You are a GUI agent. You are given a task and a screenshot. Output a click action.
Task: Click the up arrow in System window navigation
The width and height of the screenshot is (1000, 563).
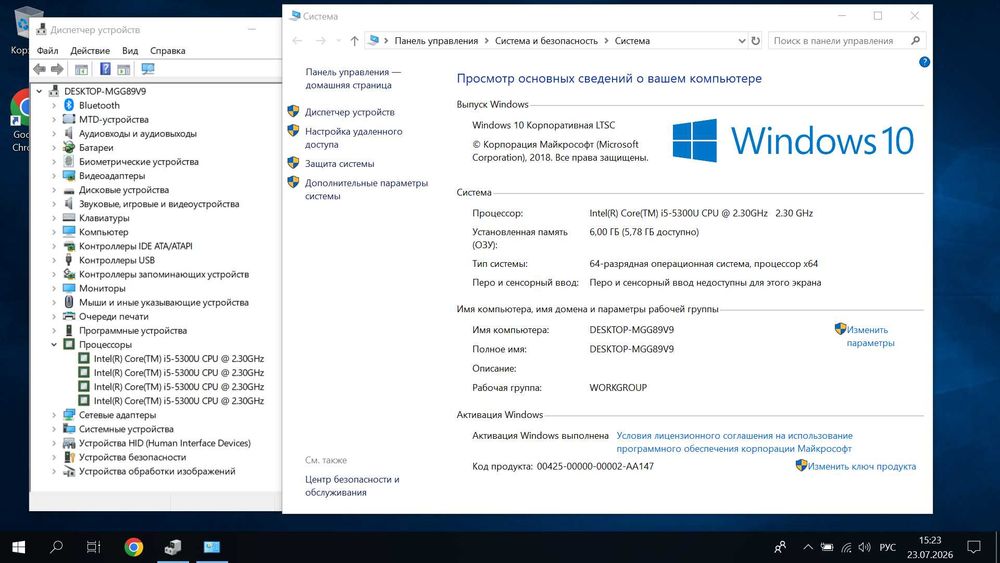click(x=354, y=41)
